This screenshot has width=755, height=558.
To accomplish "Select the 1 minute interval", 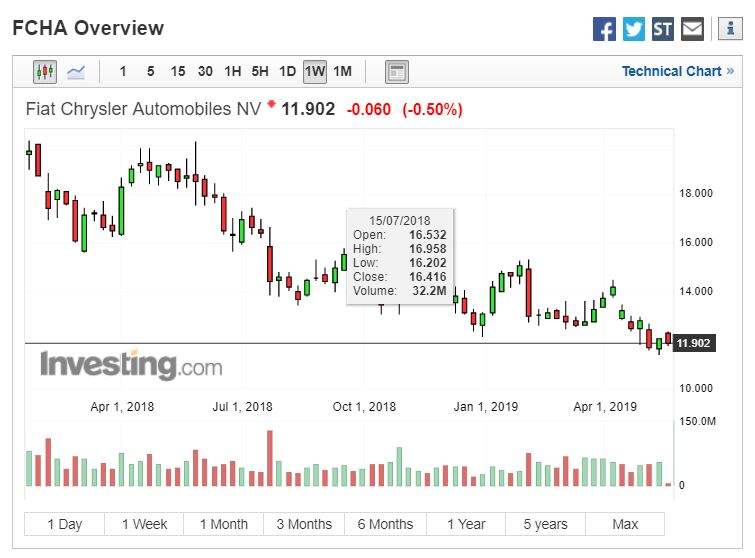I will (123, 71).
